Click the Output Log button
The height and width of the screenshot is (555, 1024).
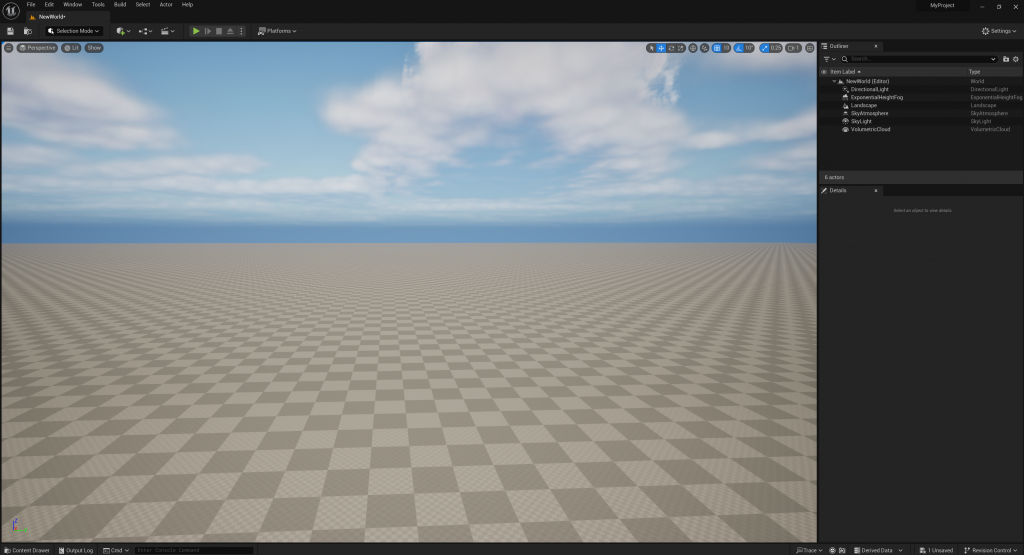click(x=76, y=550)
